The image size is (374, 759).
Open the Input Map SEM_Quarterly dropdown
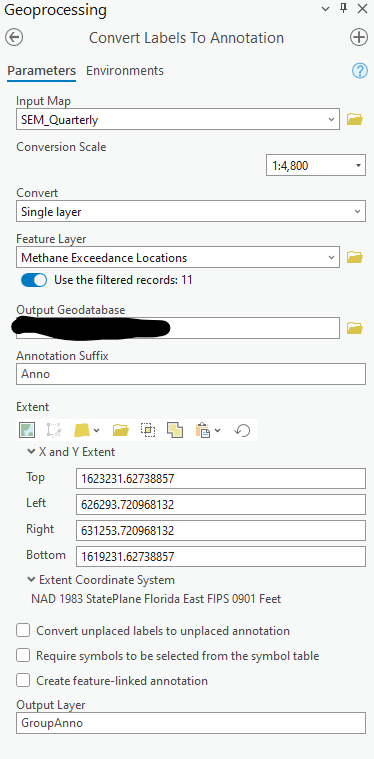[x=331, y=119]
